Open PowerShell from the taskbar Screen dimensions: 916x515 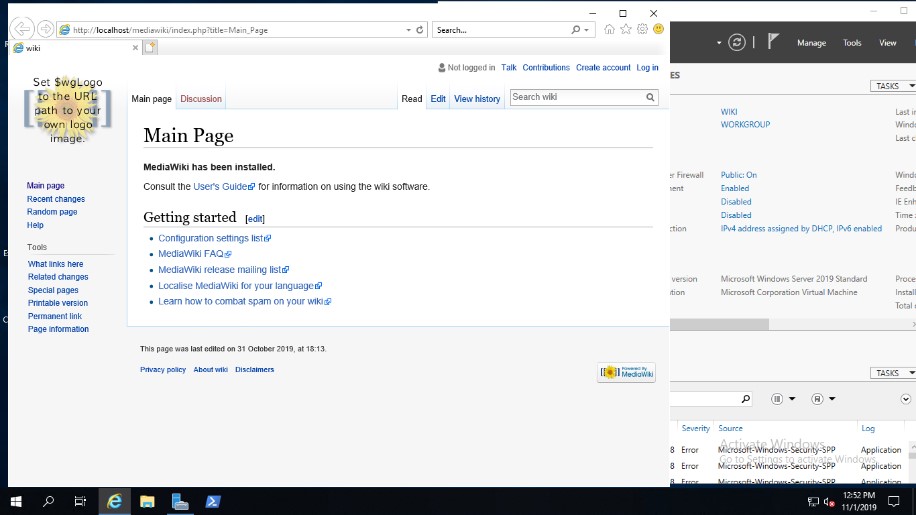(x=213, y=502)
